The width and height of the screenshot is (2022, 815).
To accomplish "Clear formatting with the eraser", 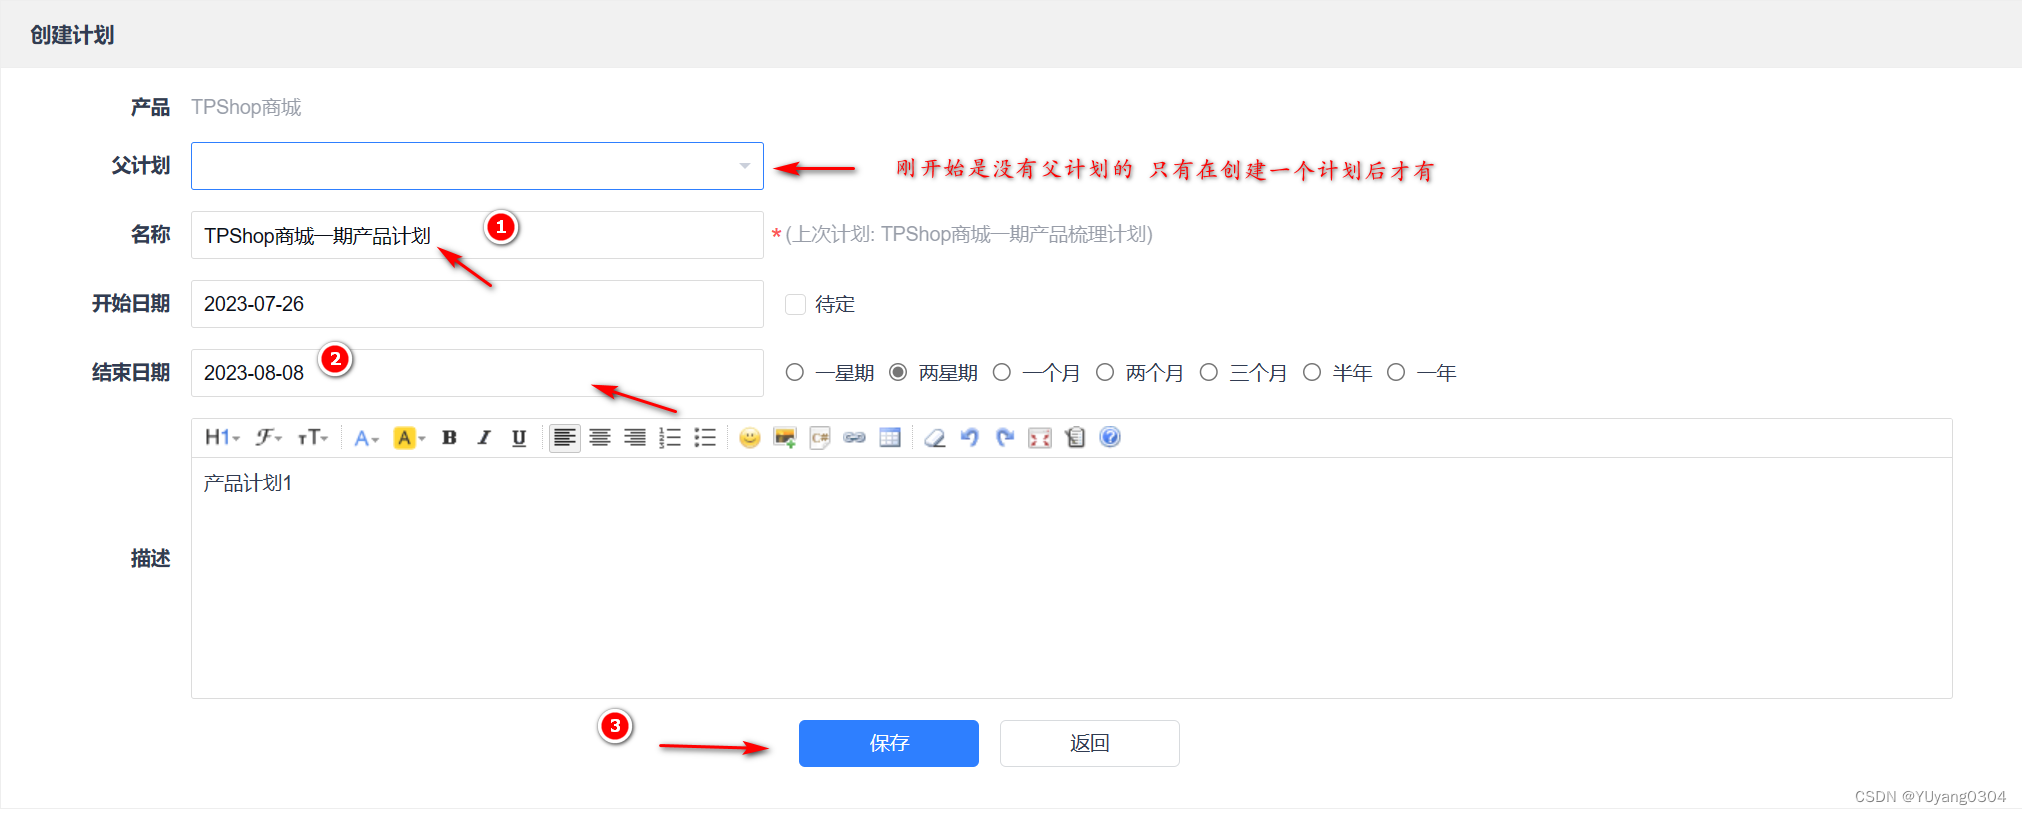I will click(x=935, y=438).
